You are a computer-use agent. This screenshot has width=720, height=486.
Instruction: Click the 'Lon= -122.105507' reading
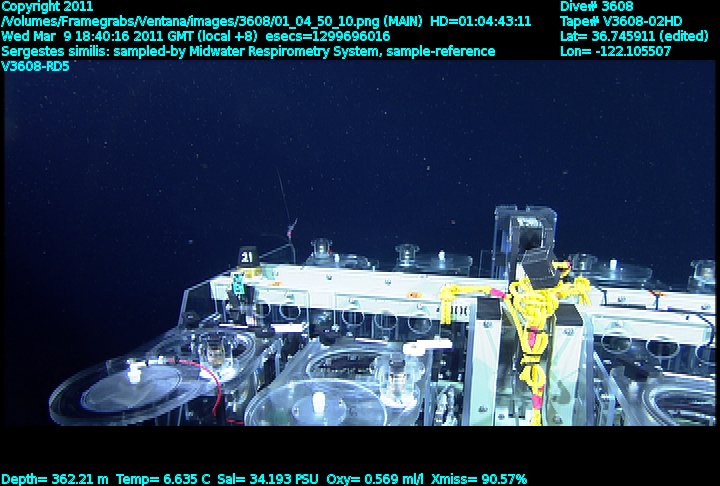(615, 51)
